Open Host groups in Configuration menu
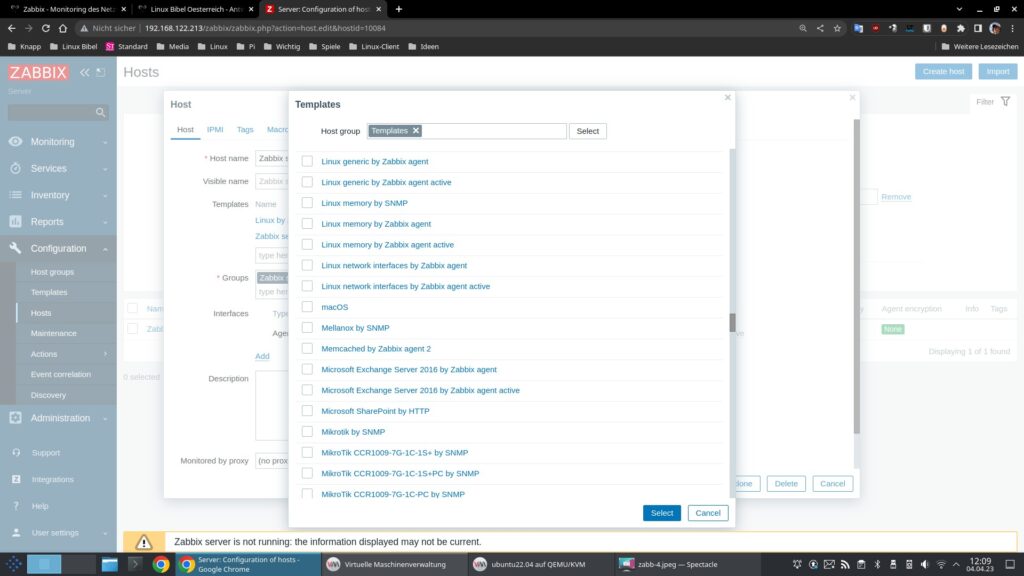 pos(52,272)
